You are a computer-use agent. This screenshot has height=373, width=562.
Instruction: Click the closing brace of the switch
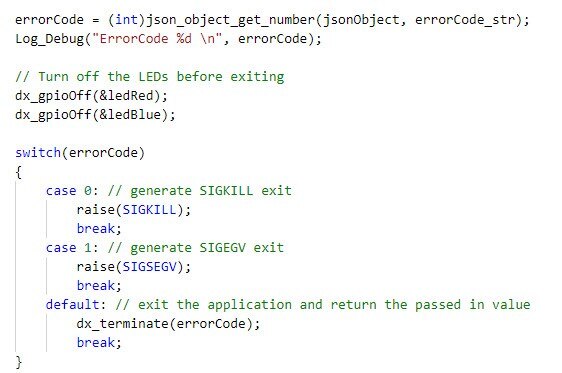pyautogui.click(x=19, y=362)
